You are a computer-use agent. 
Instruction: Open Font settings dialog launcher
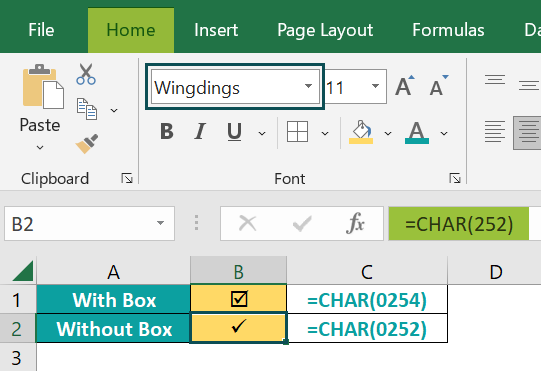[x=455, y=178]
